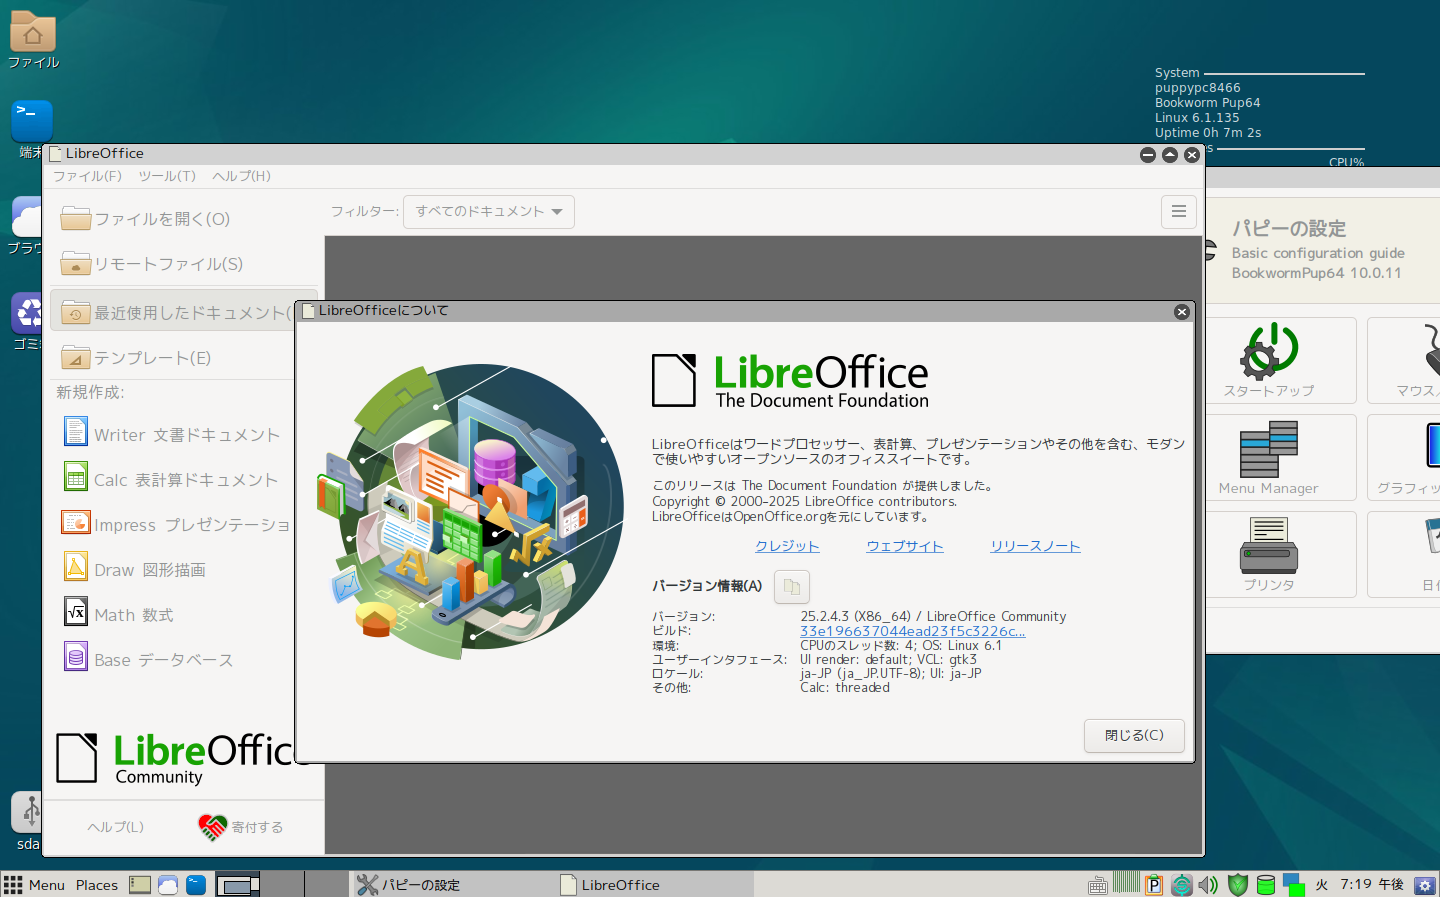The image size is (1440, 897).
Task: Open the ツール(T) menu
Action: point(167,176)
